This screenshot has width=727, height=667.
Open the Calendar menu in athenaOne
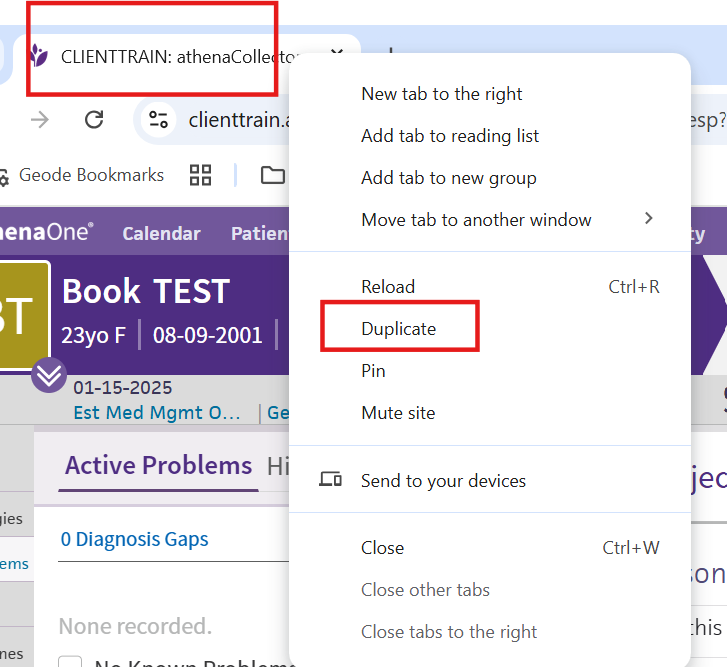[x=161, y=233]
